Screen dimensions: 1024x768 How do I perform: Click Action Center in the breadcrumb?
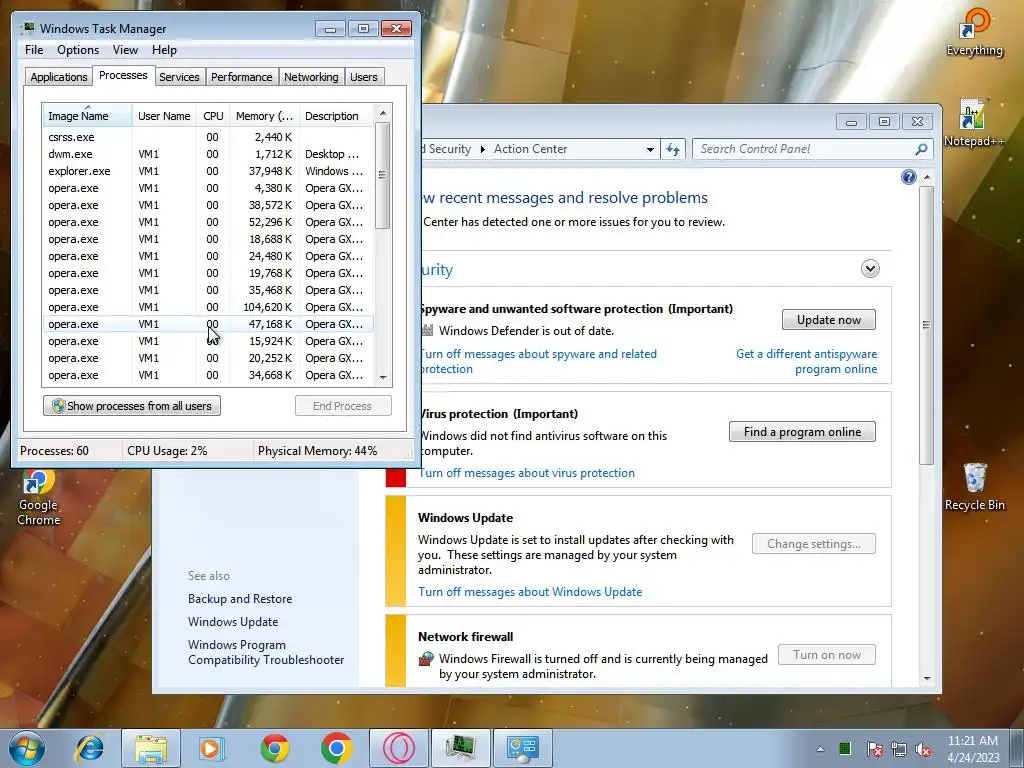point(530,149)
